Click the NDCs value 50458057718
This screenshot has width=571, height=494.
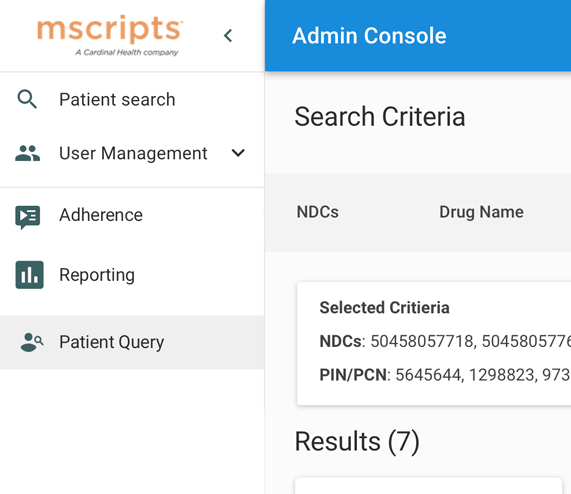(x=422, y=341)
